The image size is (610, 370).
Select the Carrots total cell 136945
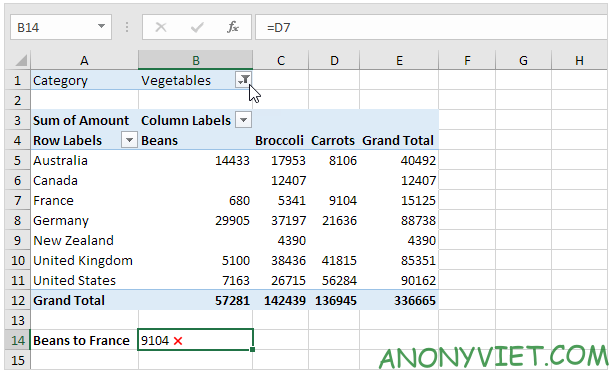334,300
